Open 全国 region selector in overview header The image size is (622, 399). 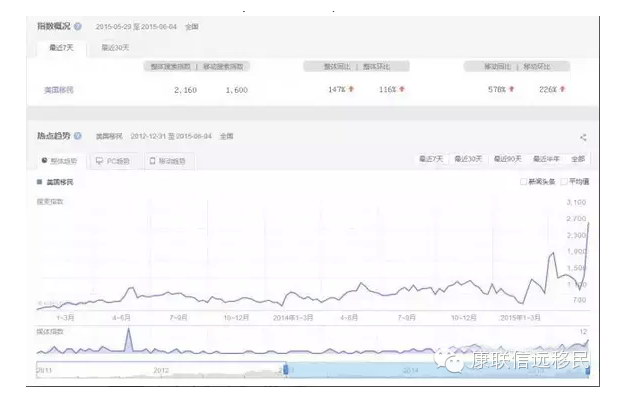[x=192, y=27]
